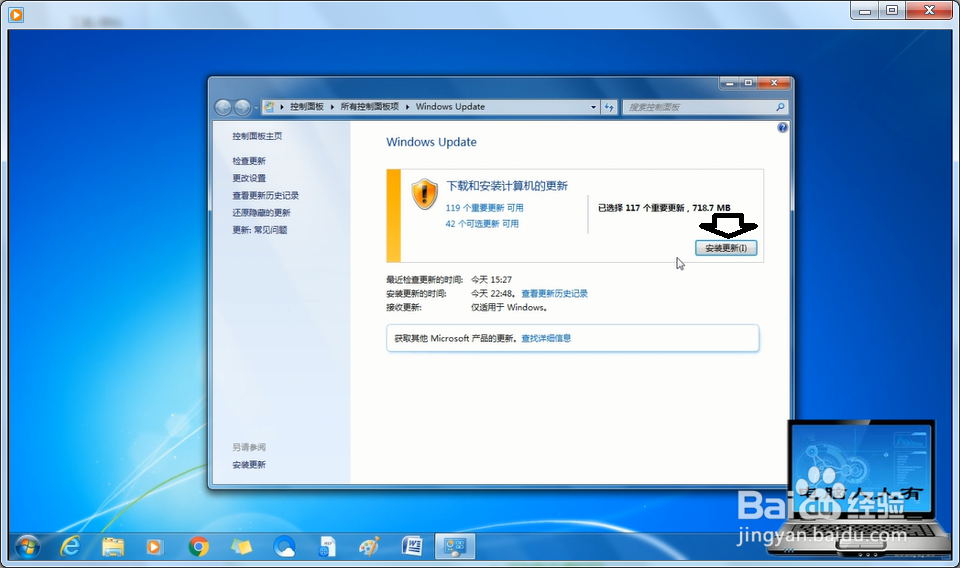The image size is (960, 568).
Task: Open Microsoft Word from the taskbar
Action: [412, 546]
